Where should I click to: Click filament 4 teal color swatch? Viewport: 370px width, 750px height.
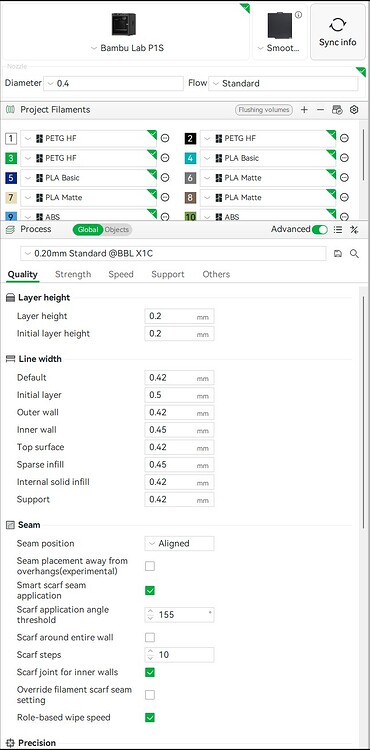[x=190, y=158]
